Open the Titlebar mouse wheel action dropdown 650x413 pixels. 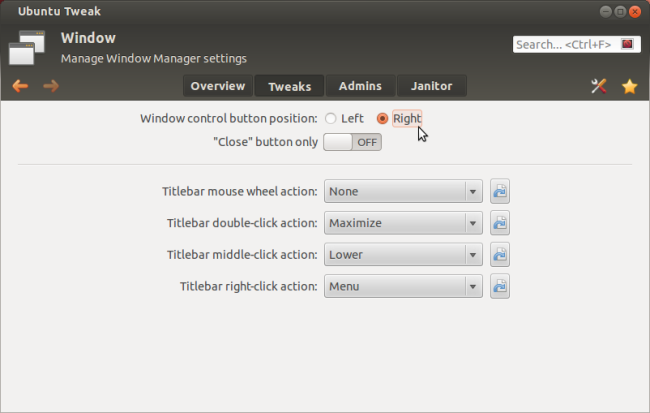(403, 191)
